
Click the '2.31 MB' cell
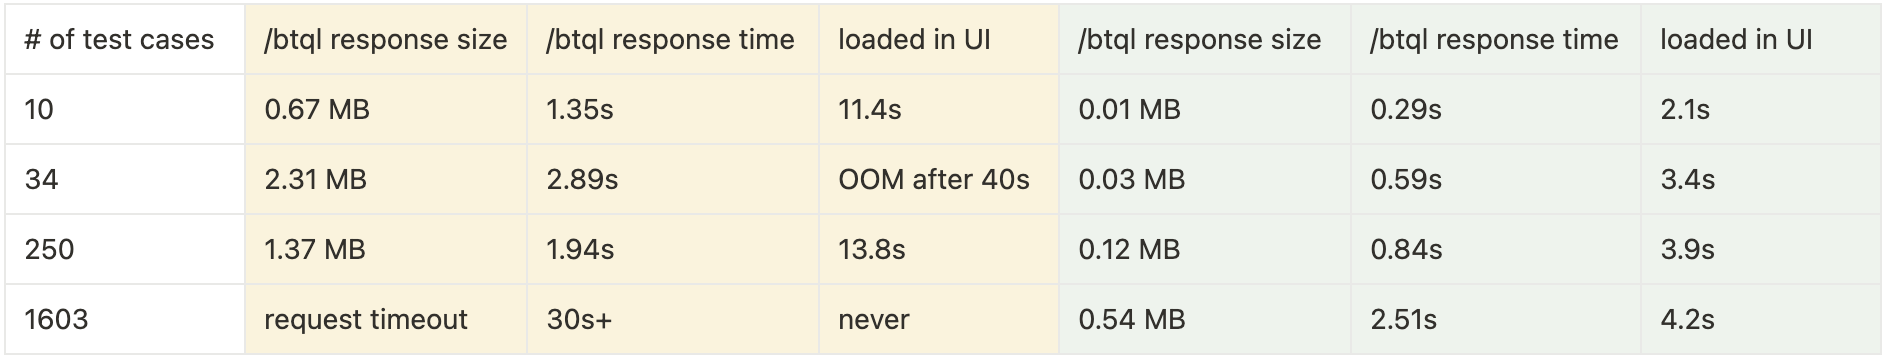pyautogui.click(x=386, y=179)
